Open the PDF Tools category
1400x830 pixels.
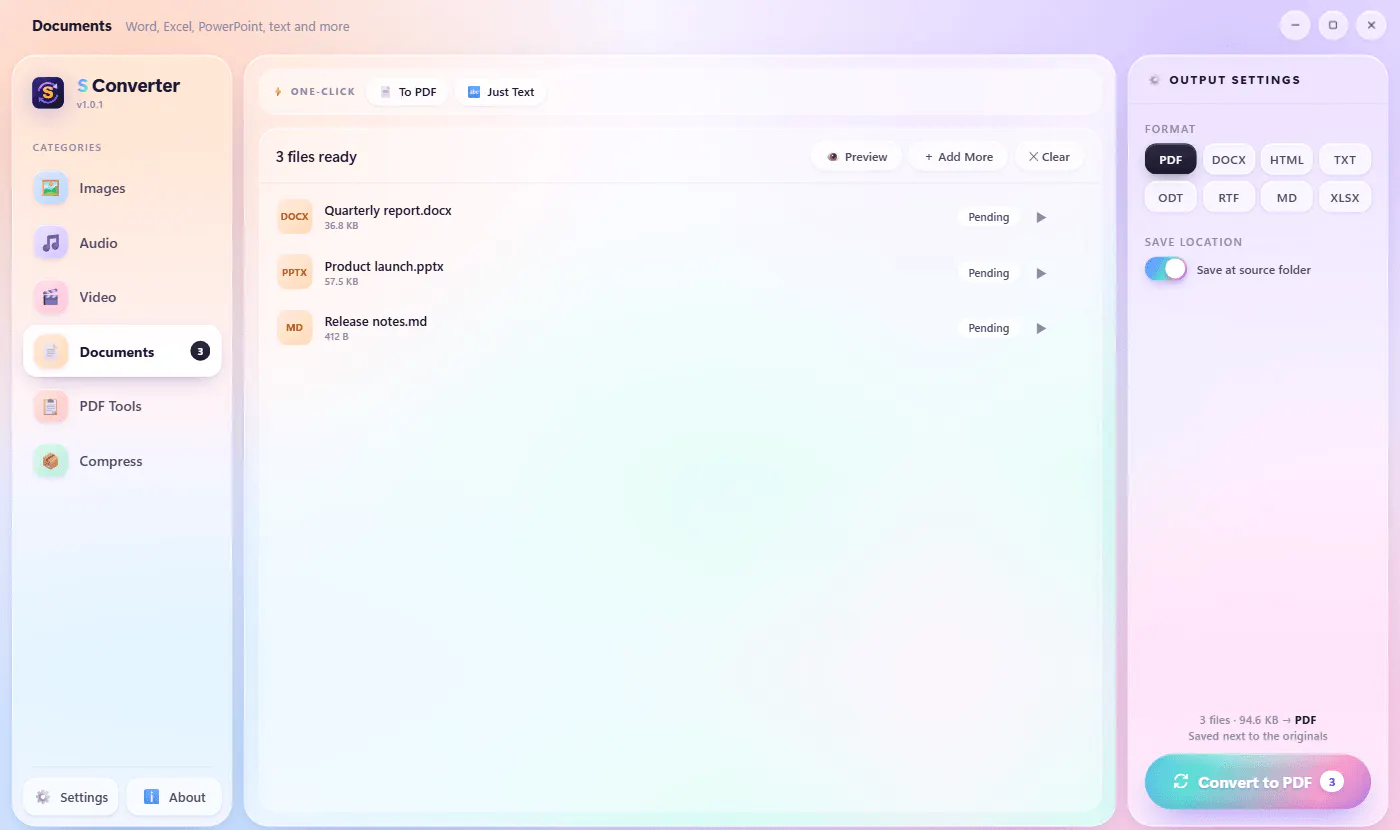(122, 406)
